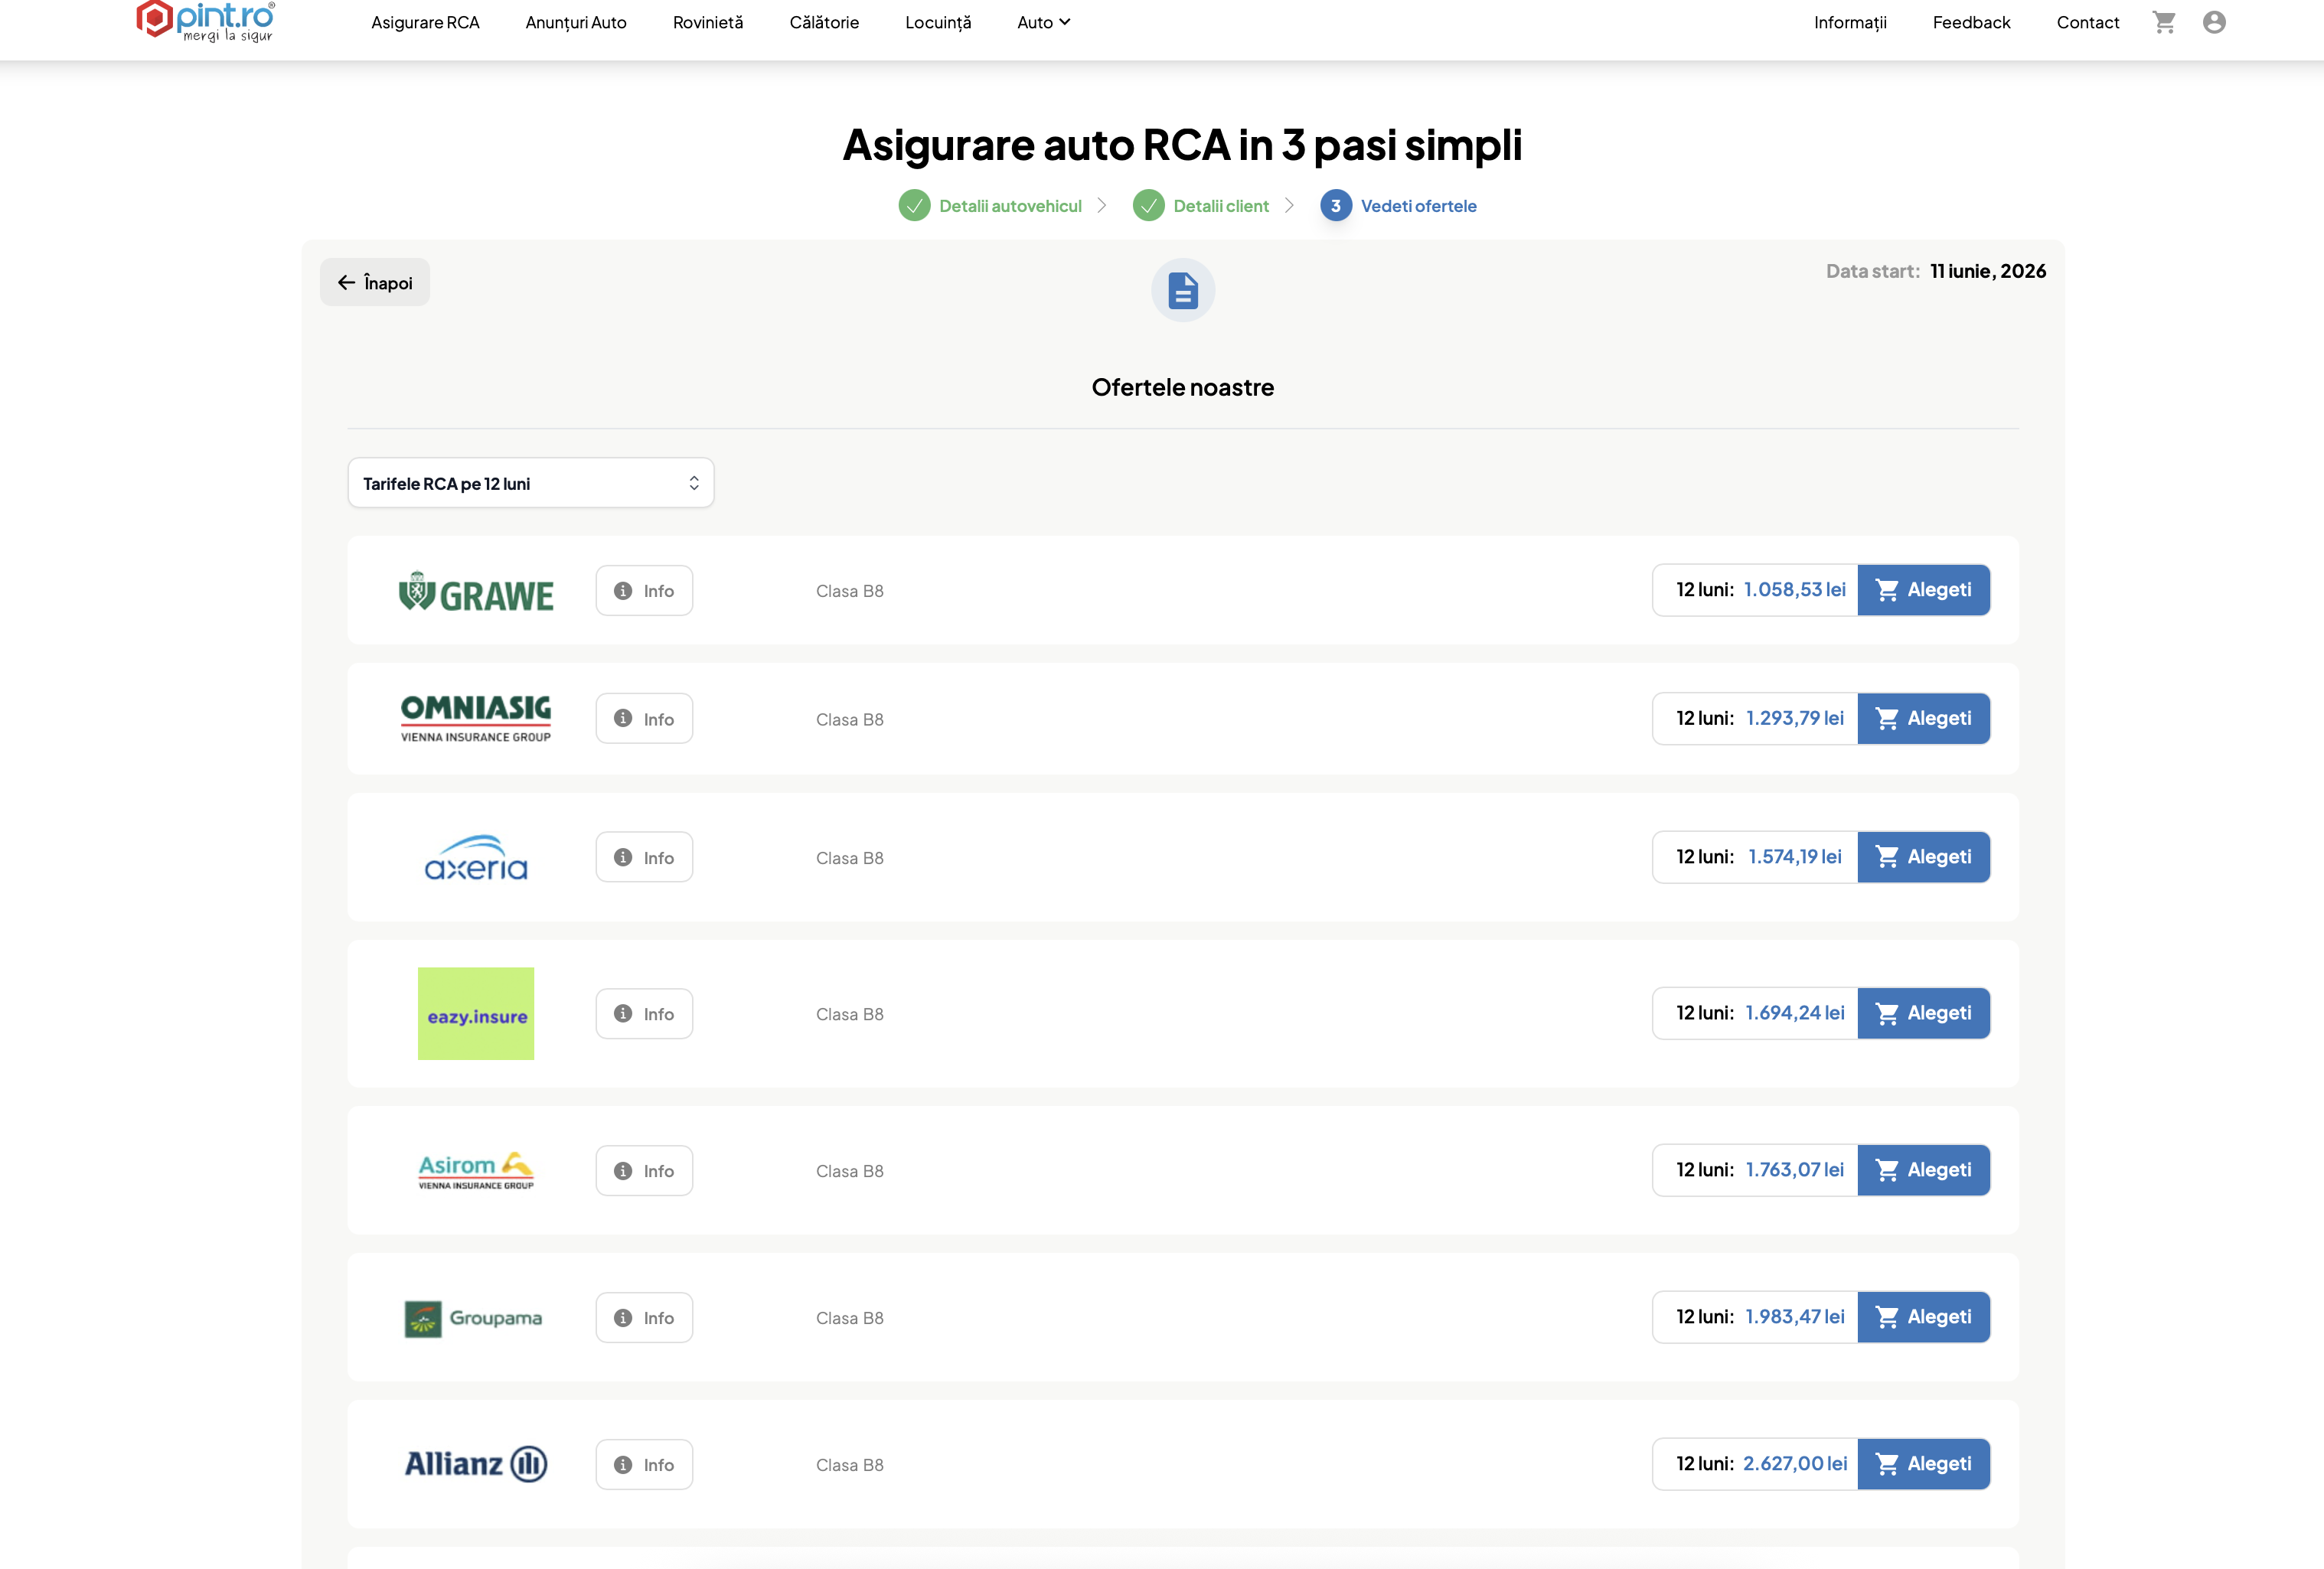The width and height of the screenshot is (2324, 1569).
Task: Click the eazy.insure logo
Action: [476, 1013]
